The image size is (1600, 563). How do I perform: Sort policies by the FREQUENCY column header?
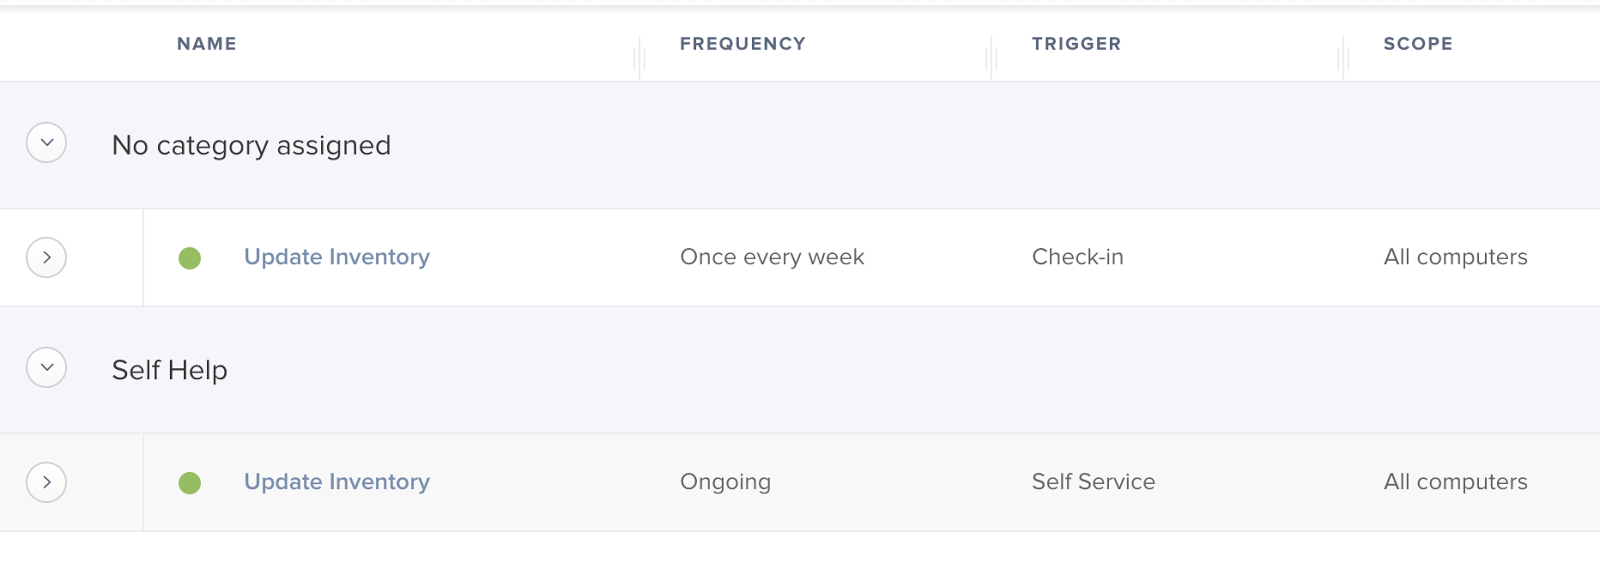point(743,44)
